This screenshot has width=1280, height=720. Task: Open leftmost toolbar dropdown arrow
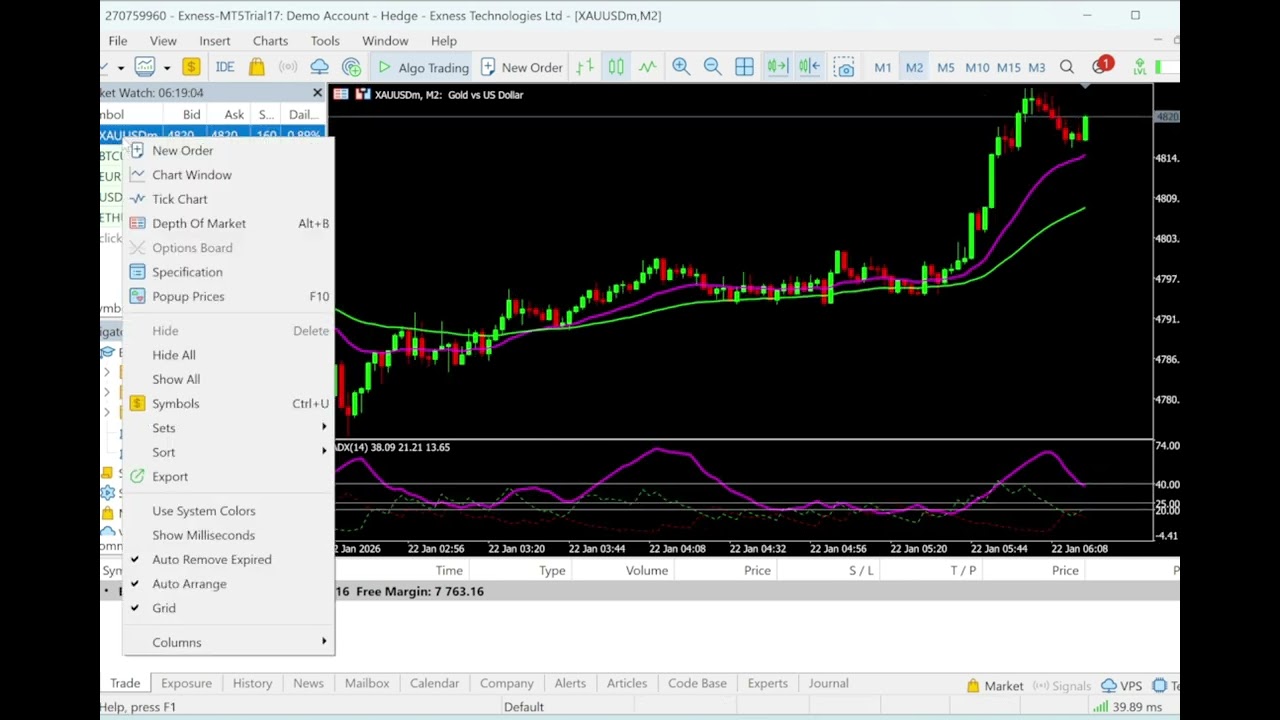[x=120, y=68]
